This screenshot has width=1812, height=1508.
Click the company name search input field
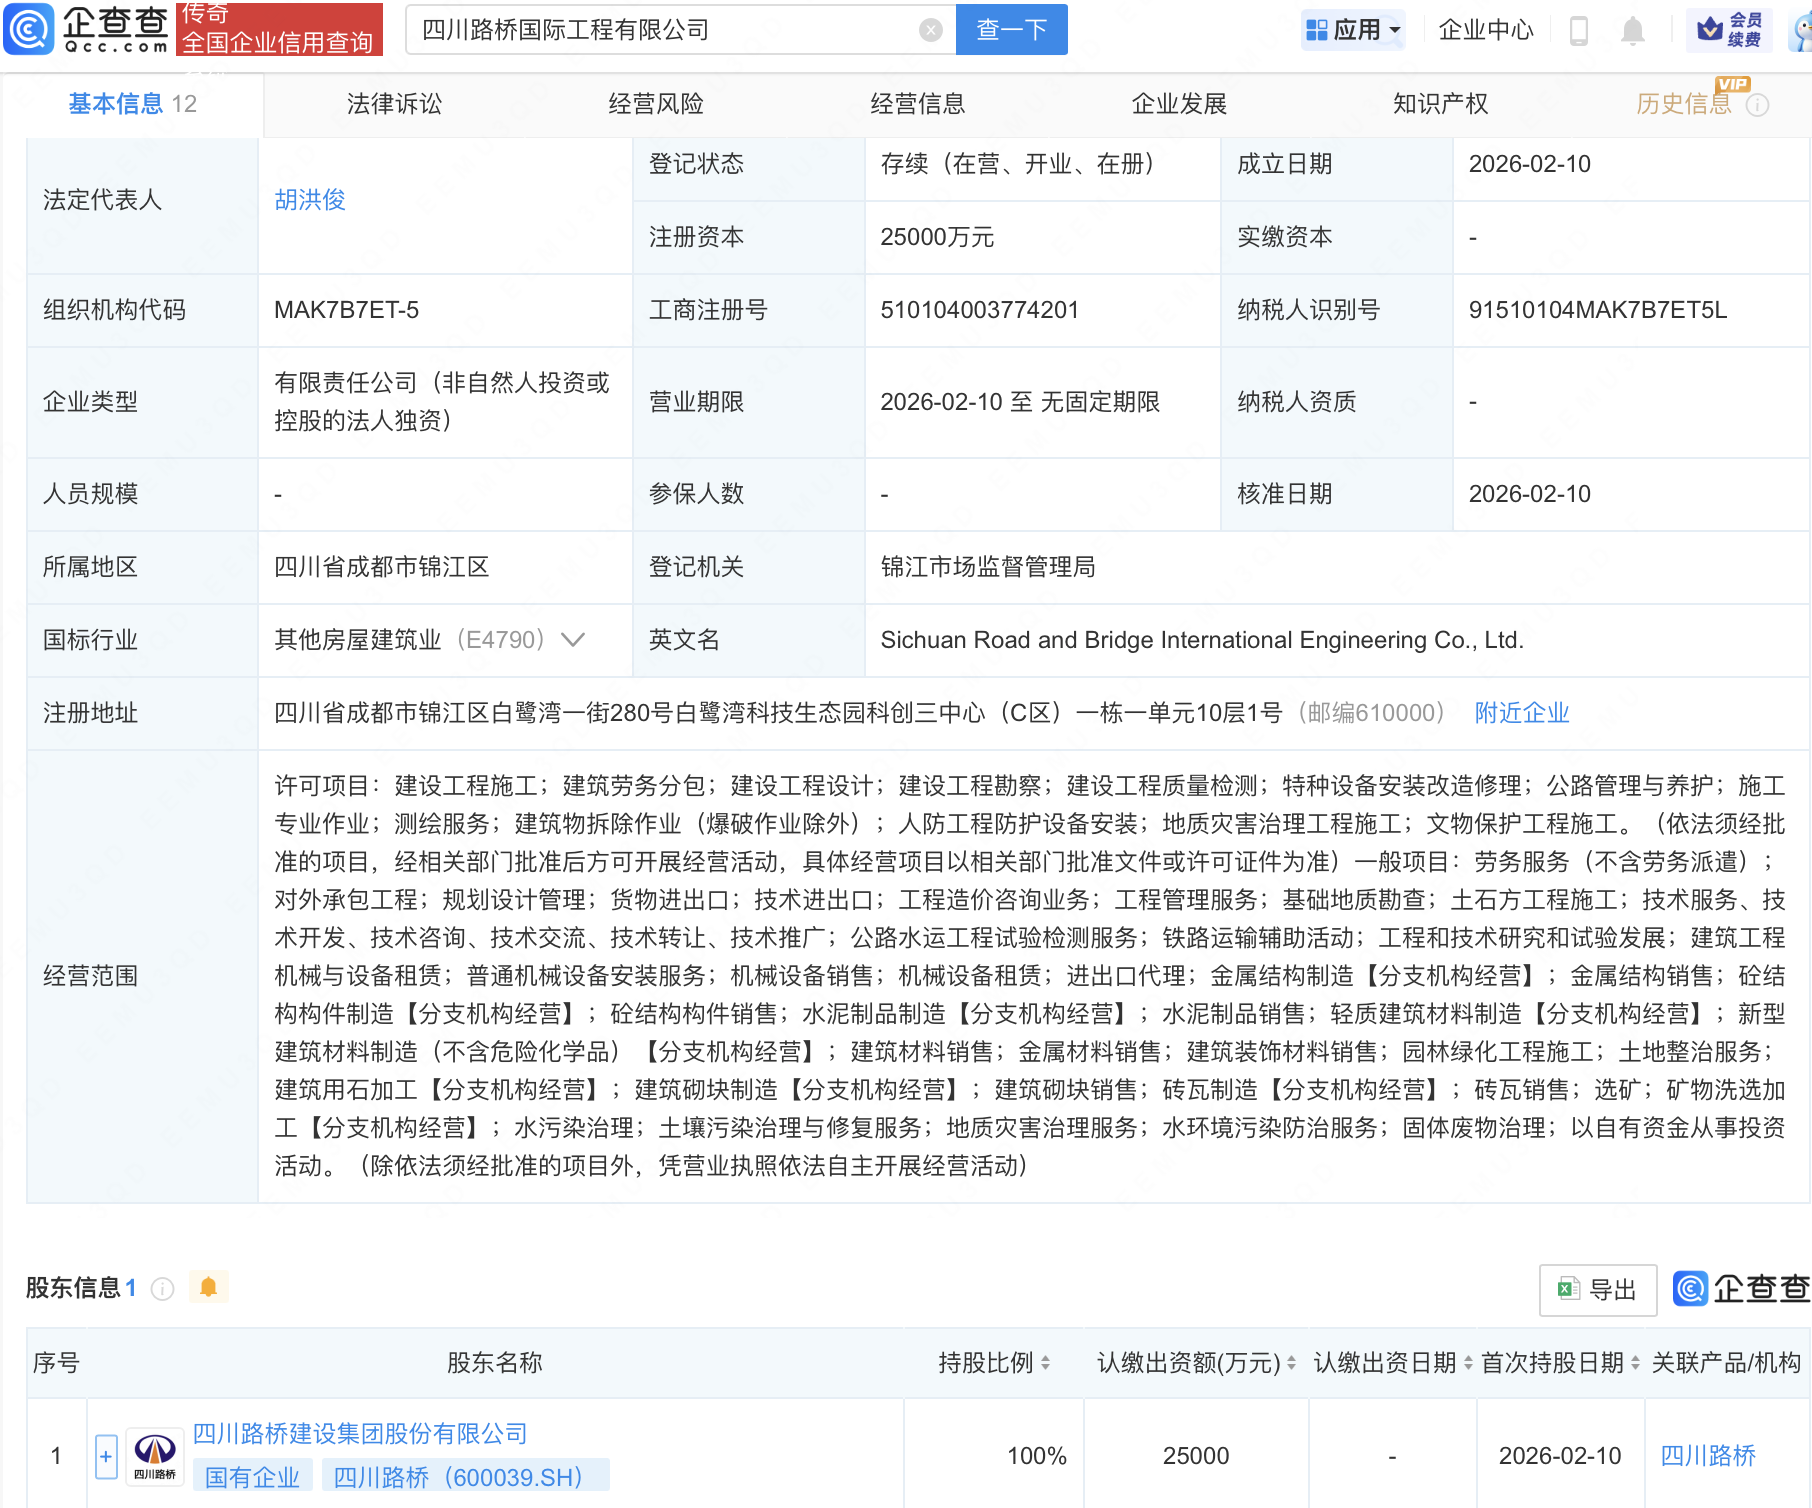click(660, 30)
